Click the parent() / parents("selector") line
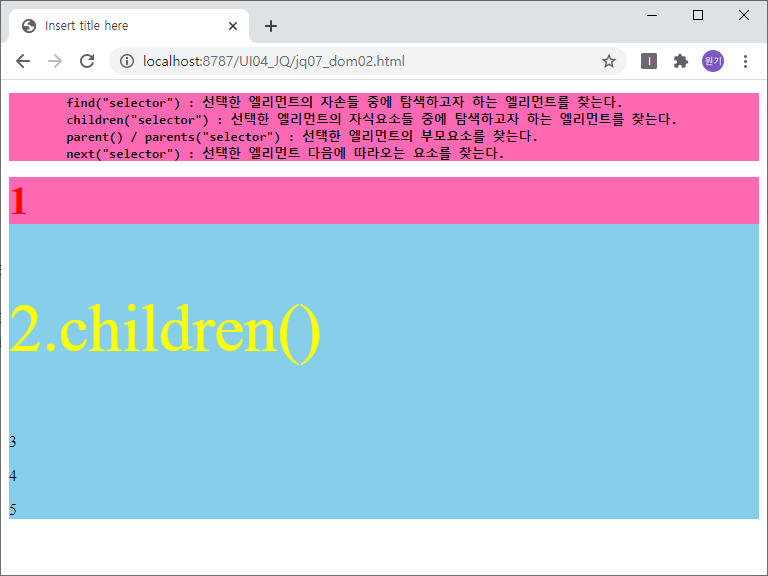The width and height of the screenshot is (768, 576). point(302,137)
